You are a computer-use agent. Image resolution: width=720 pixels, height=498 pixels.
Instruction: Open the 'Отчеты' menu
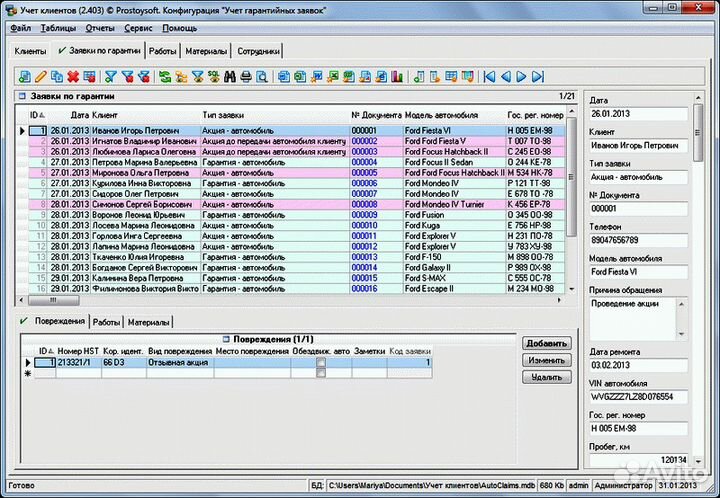click(x=100, y=28)
